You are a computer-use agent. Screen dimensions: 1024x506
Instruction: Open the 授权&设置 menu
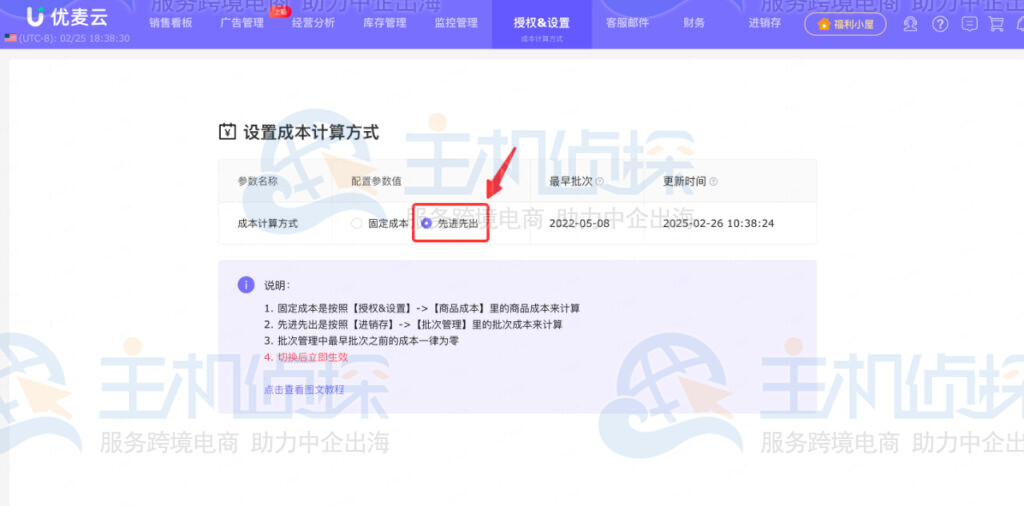pyautogui.click(x=541, y=23)
